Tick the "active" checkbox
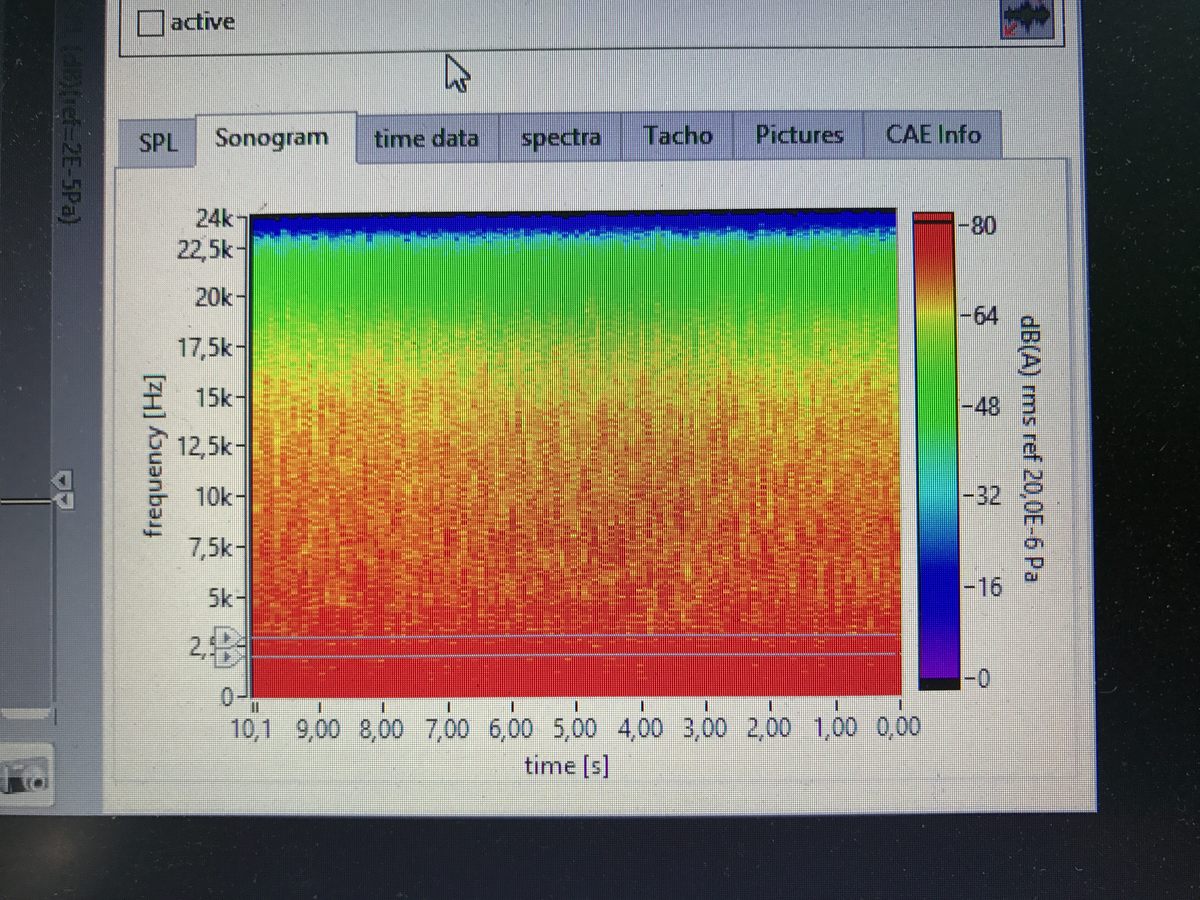The height and width of the screenshot is (900, 1200). pos(152,23)
